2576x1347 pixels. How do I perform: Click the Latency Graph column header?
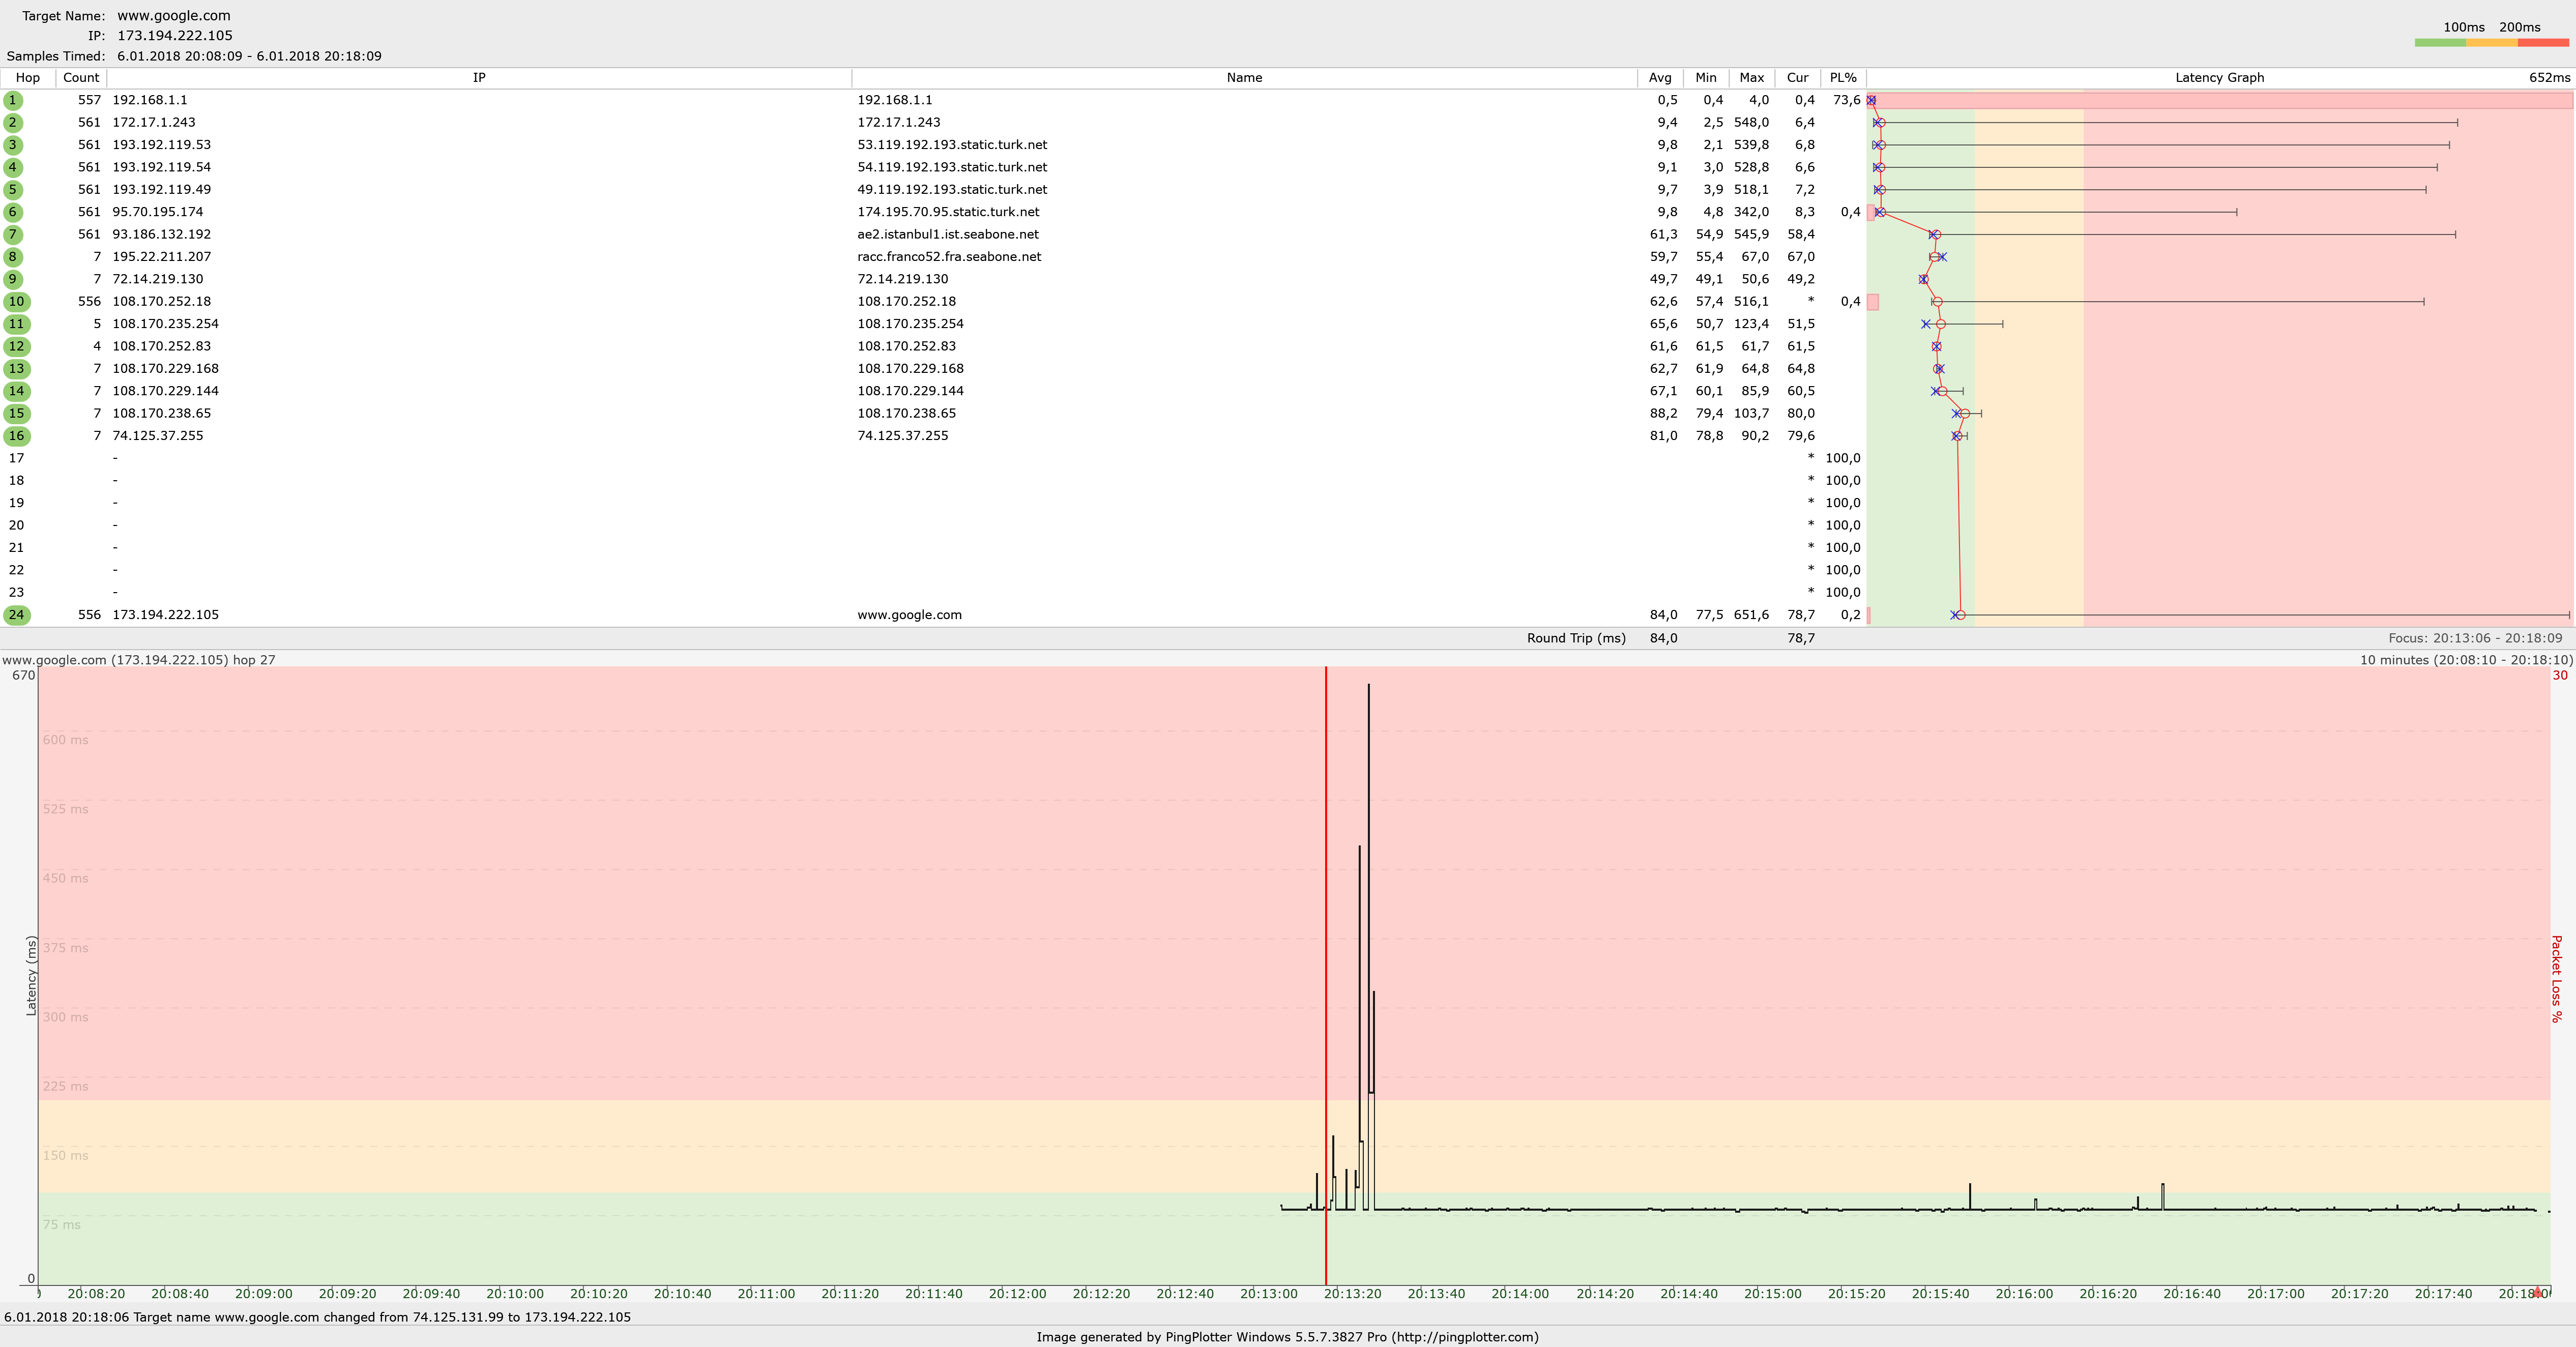2219,78
